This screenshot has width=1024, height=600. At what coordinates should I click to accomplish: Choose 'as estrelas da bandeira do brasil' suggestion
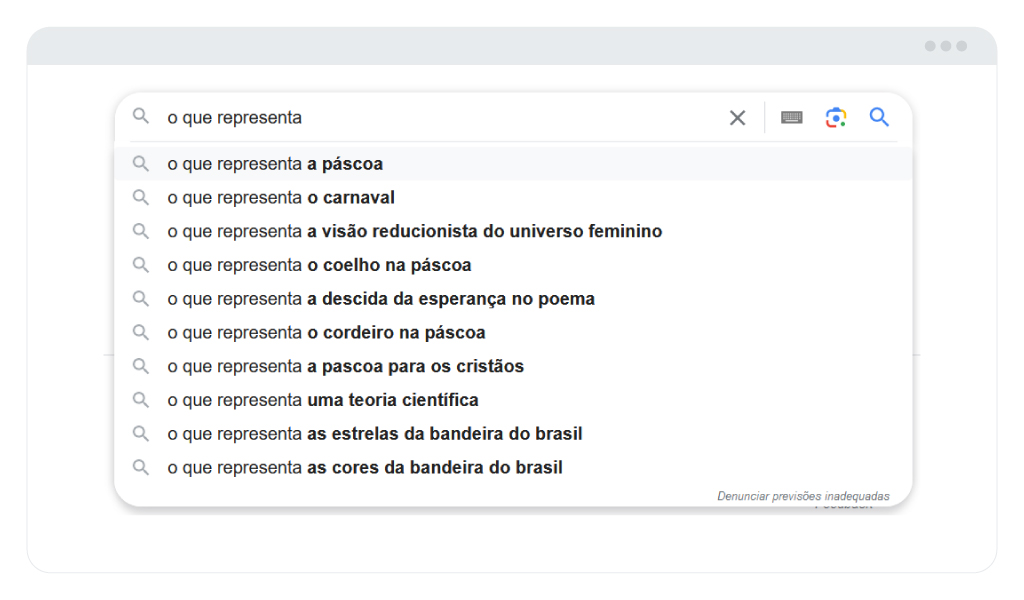click(x=513, y=434)
